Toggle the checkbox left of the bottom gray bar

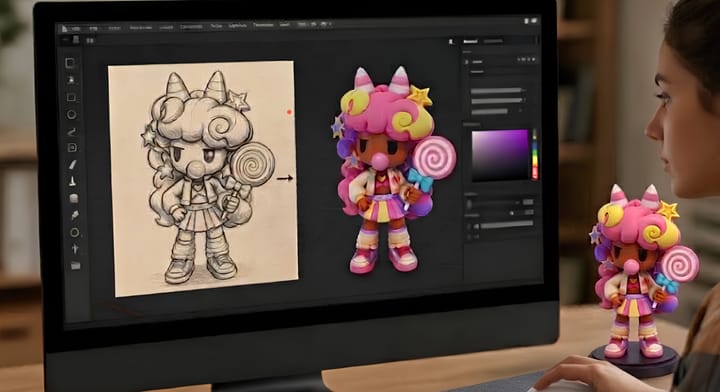pyautogui.click(x=476, y=226)
